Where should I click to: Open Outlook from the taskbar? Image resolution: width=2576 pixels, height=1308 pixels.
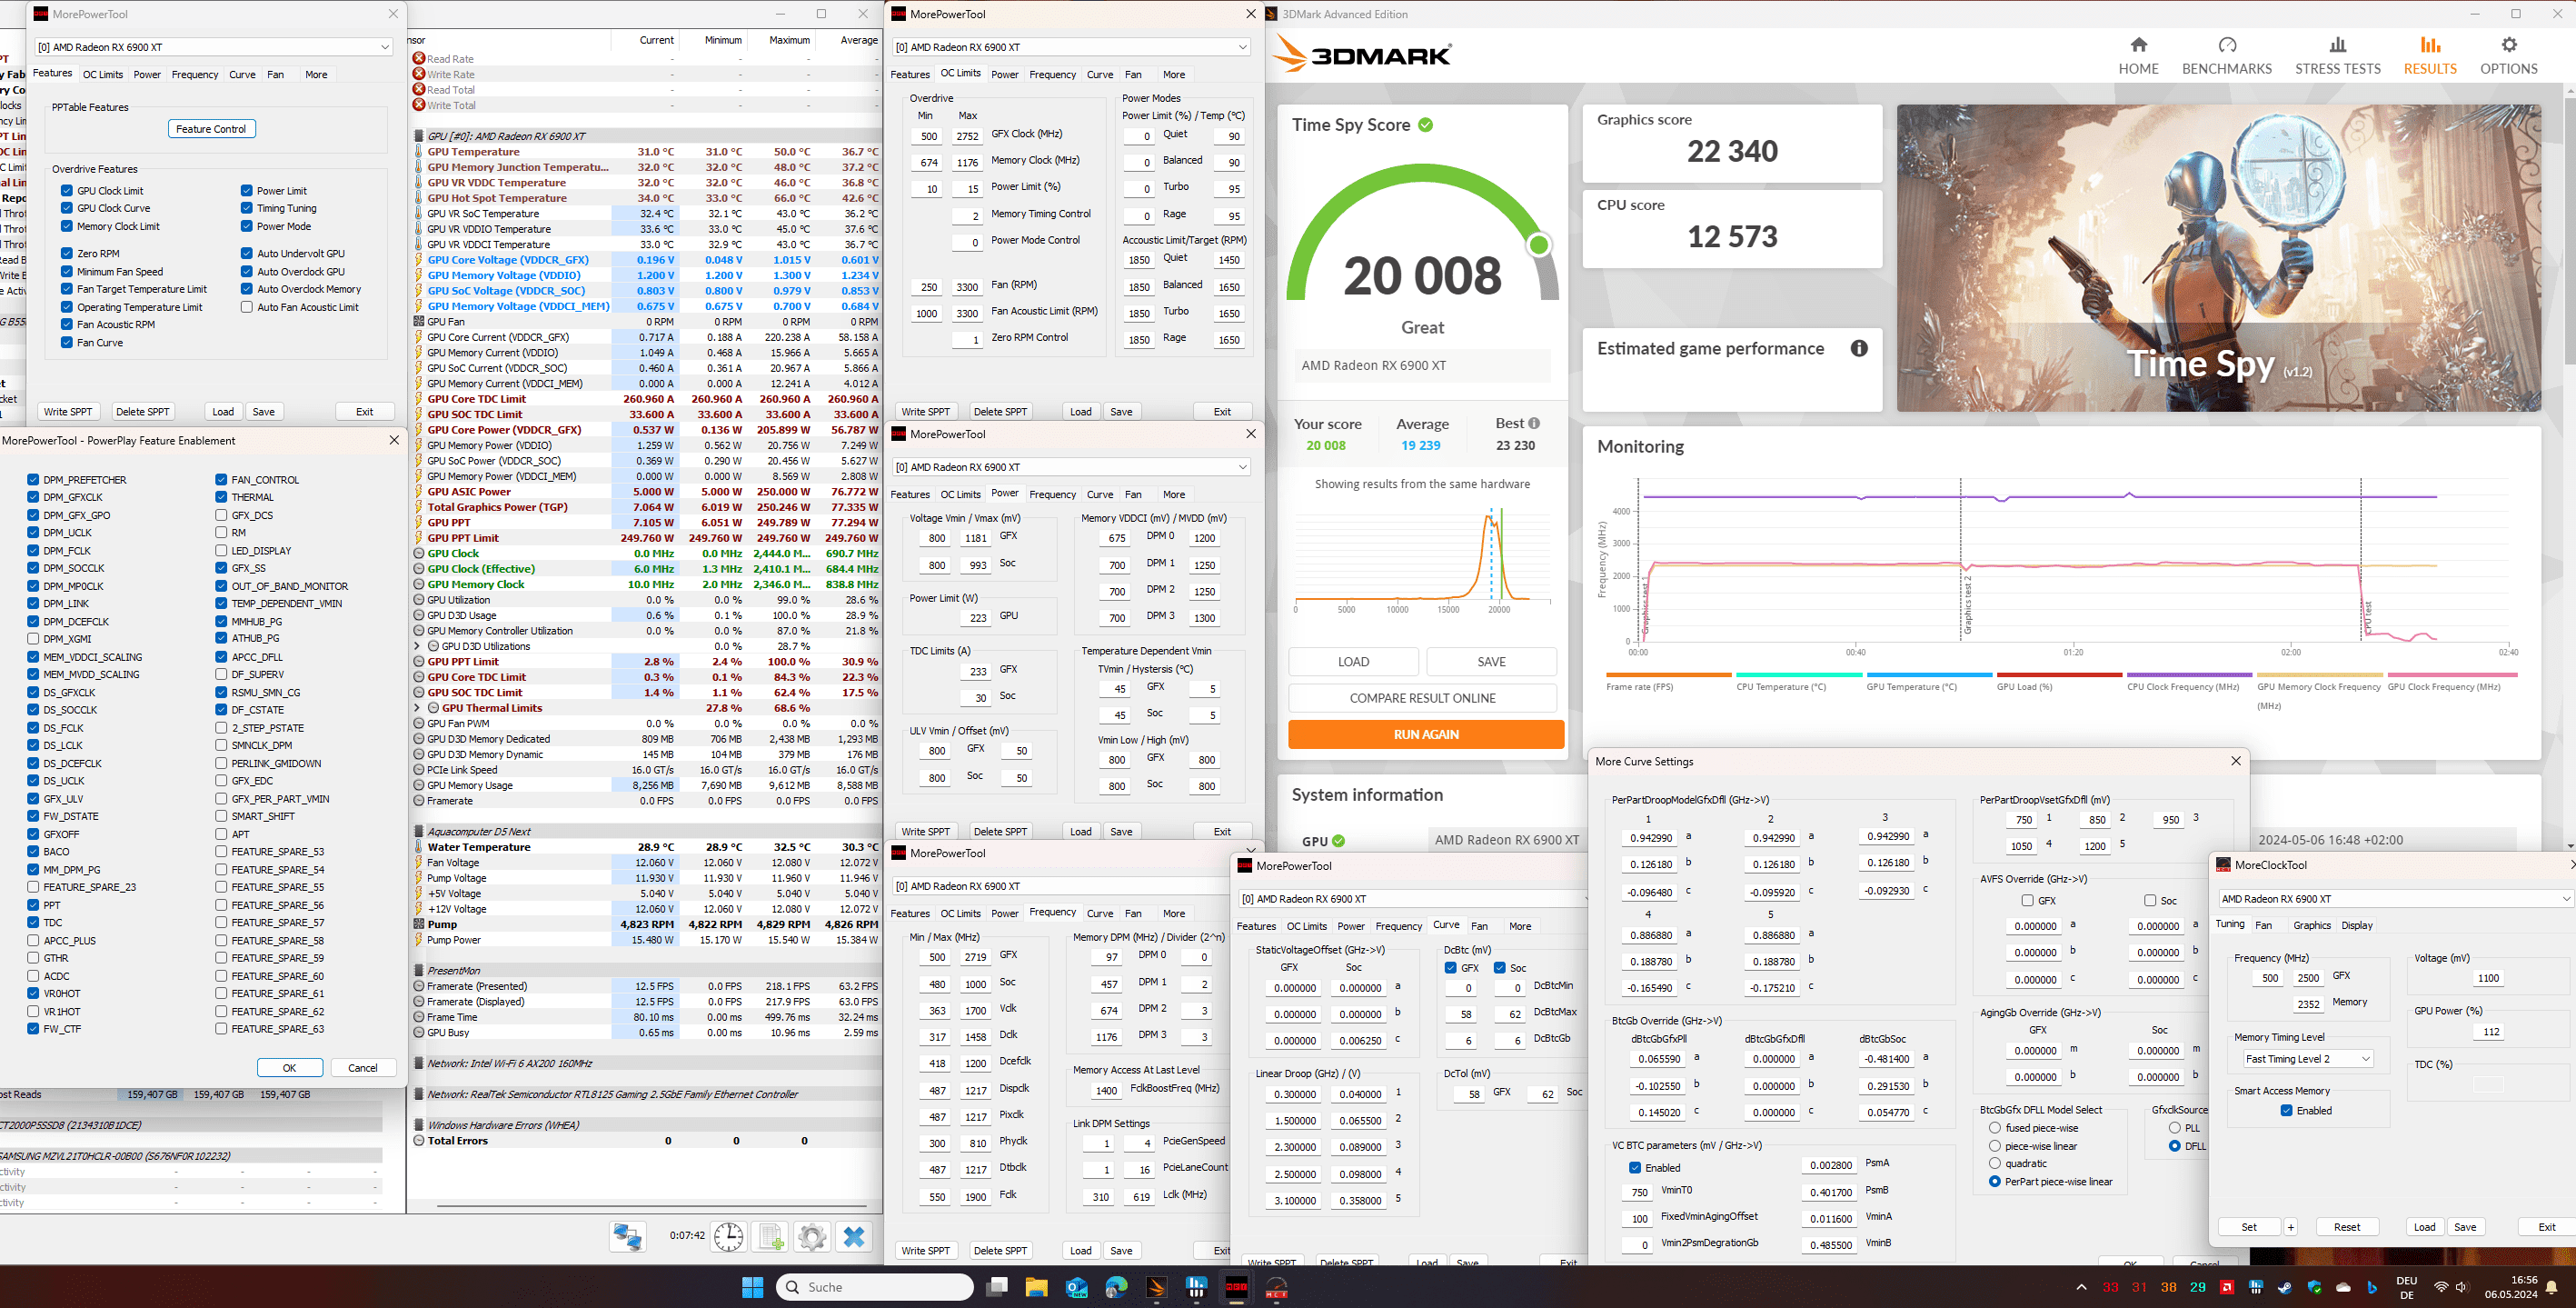[1076, 1287]
